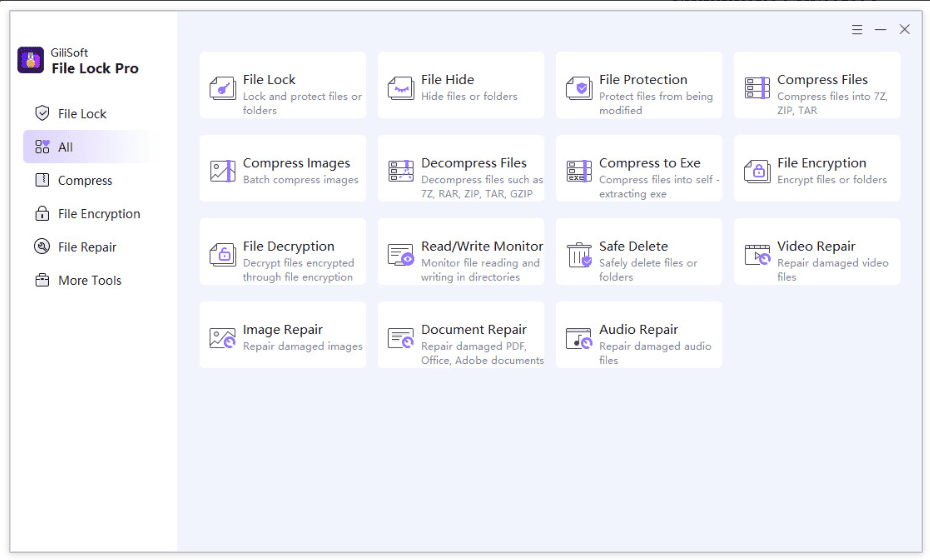
Task: Click the Compress to Exe title
Action: point(649,163)
